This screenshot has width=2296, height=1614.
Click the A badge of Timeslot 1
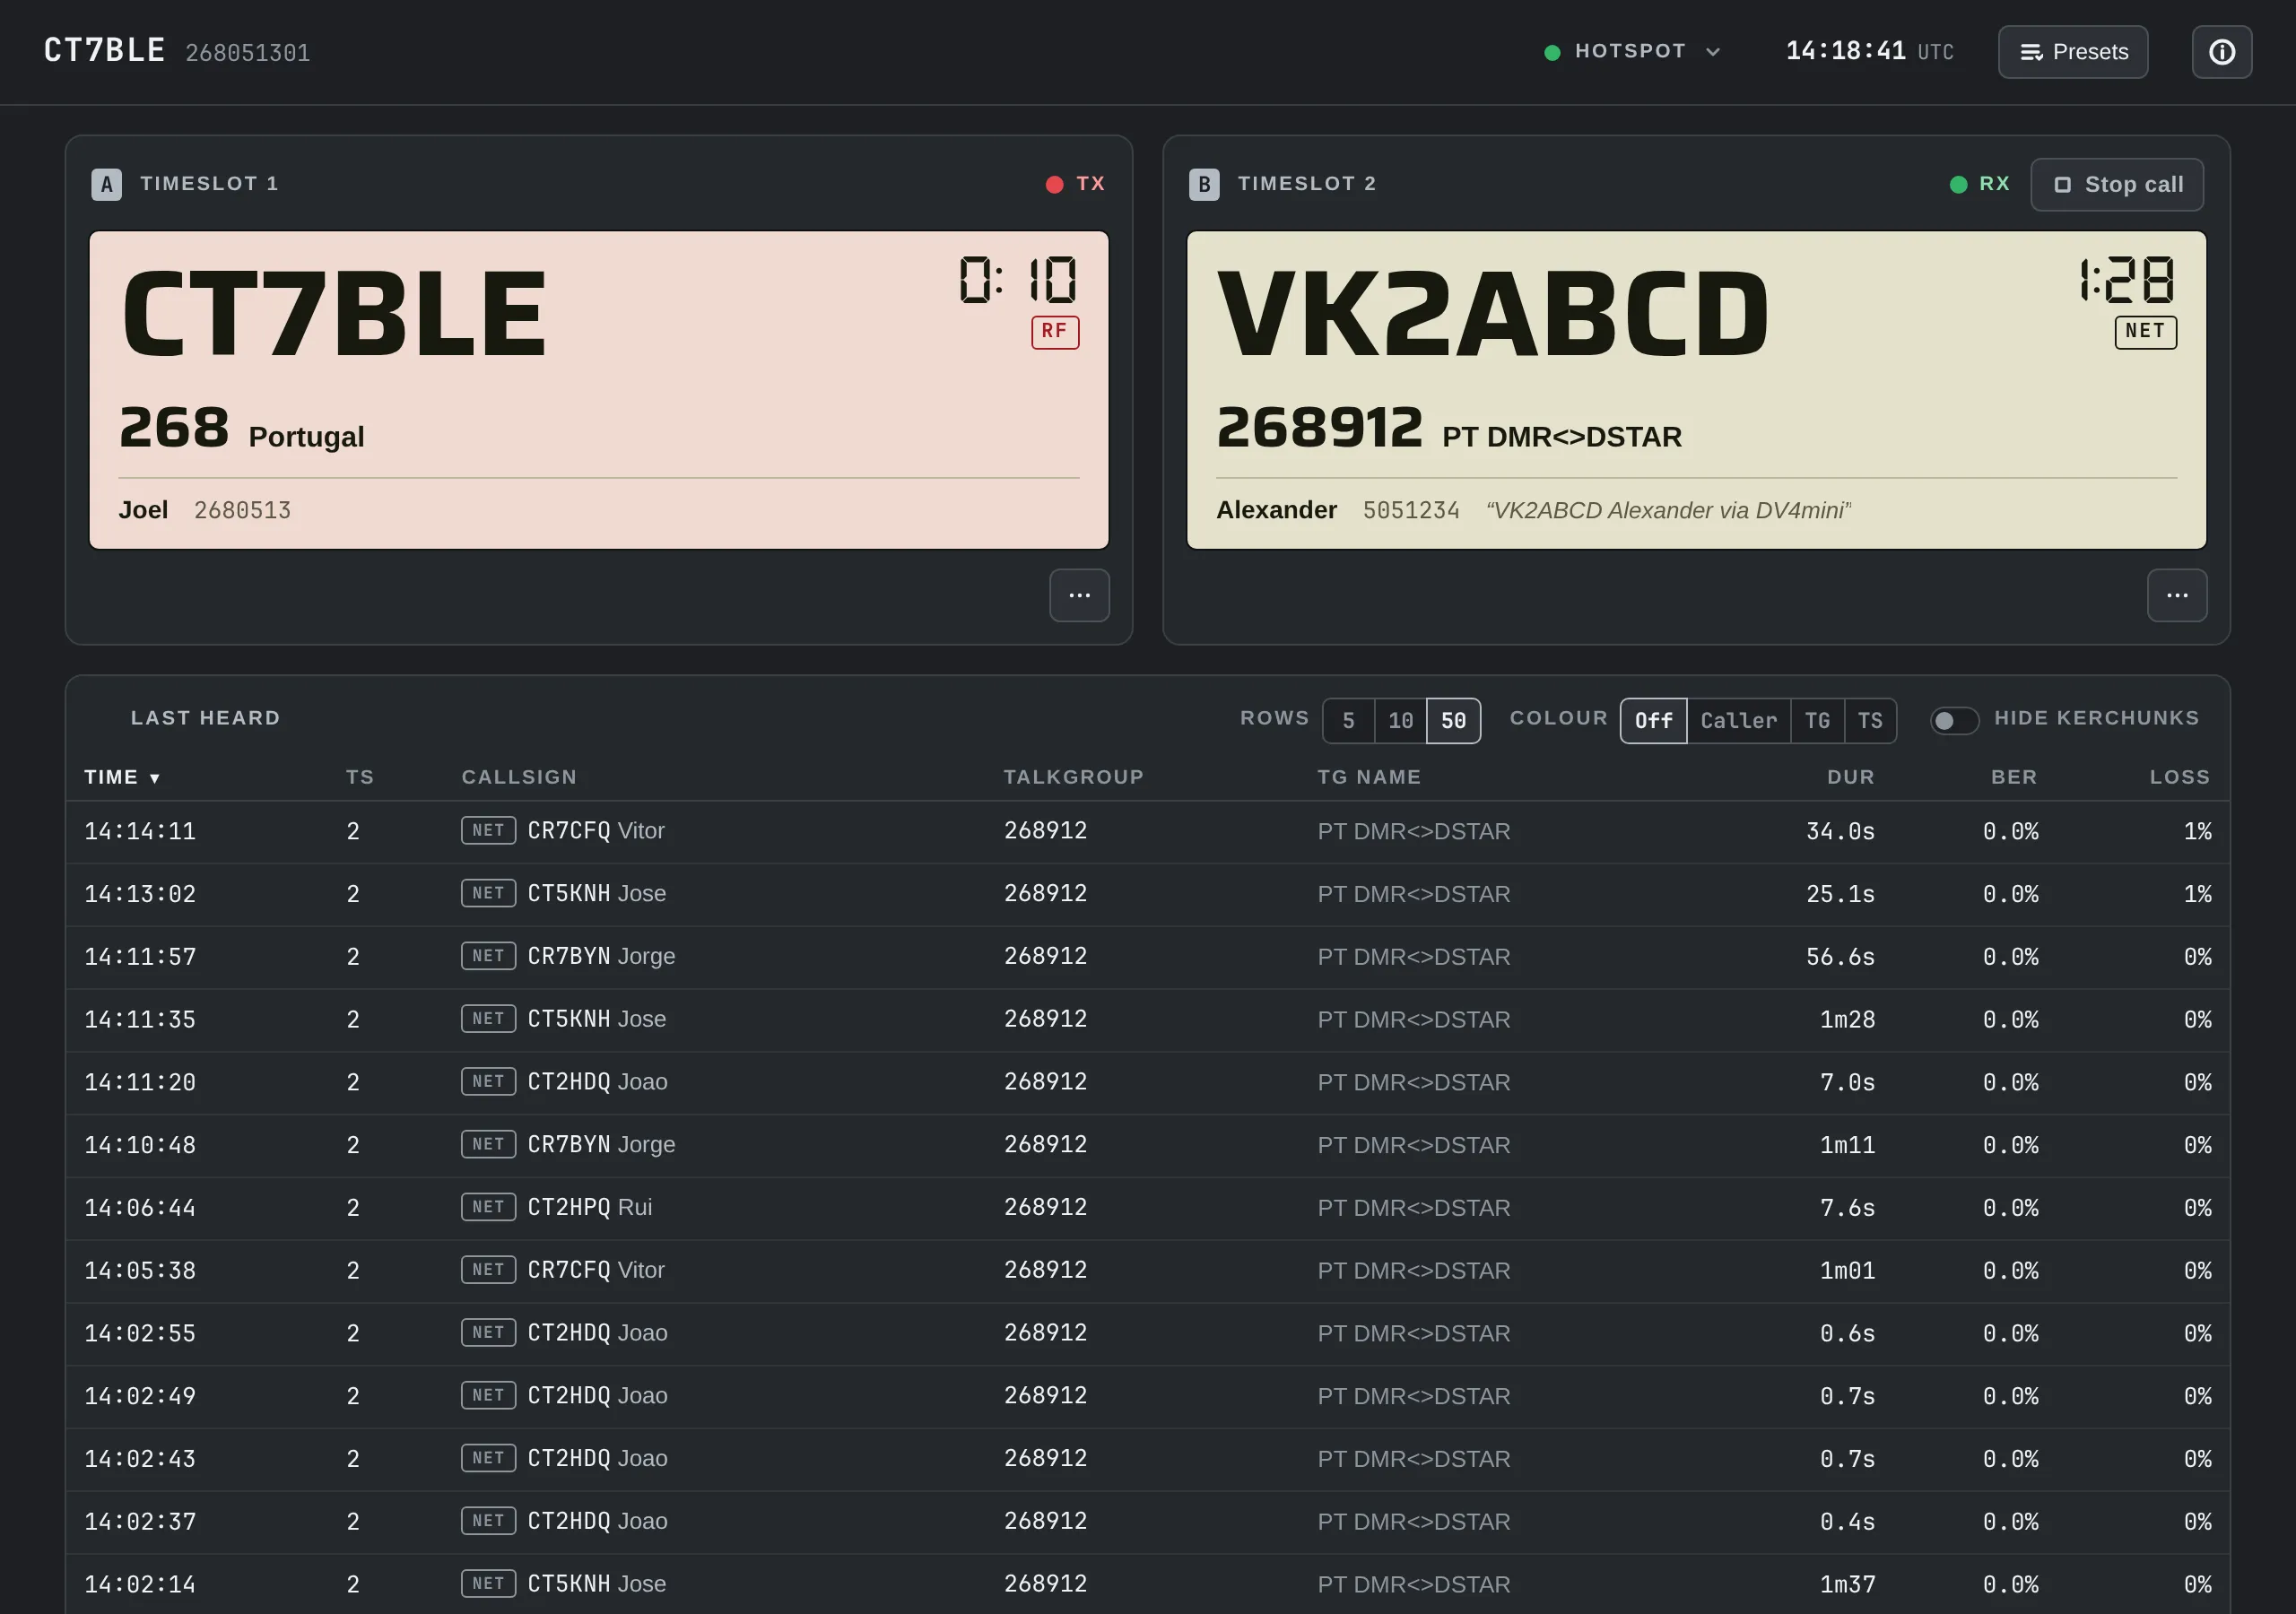tap(107, 184)
